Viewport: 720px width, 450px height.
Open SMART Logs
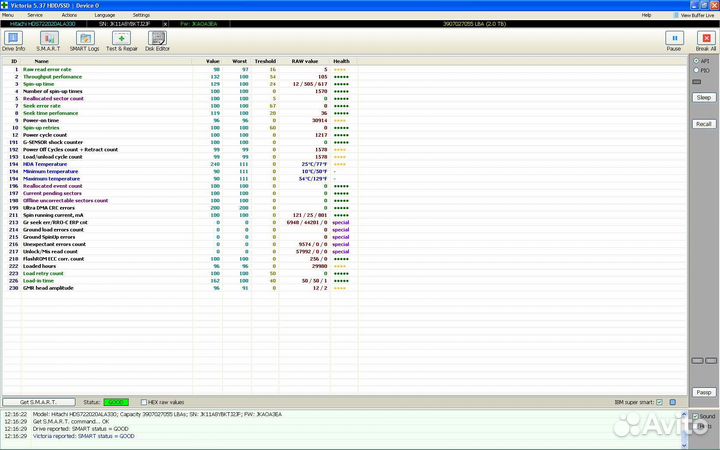(86, 40)
